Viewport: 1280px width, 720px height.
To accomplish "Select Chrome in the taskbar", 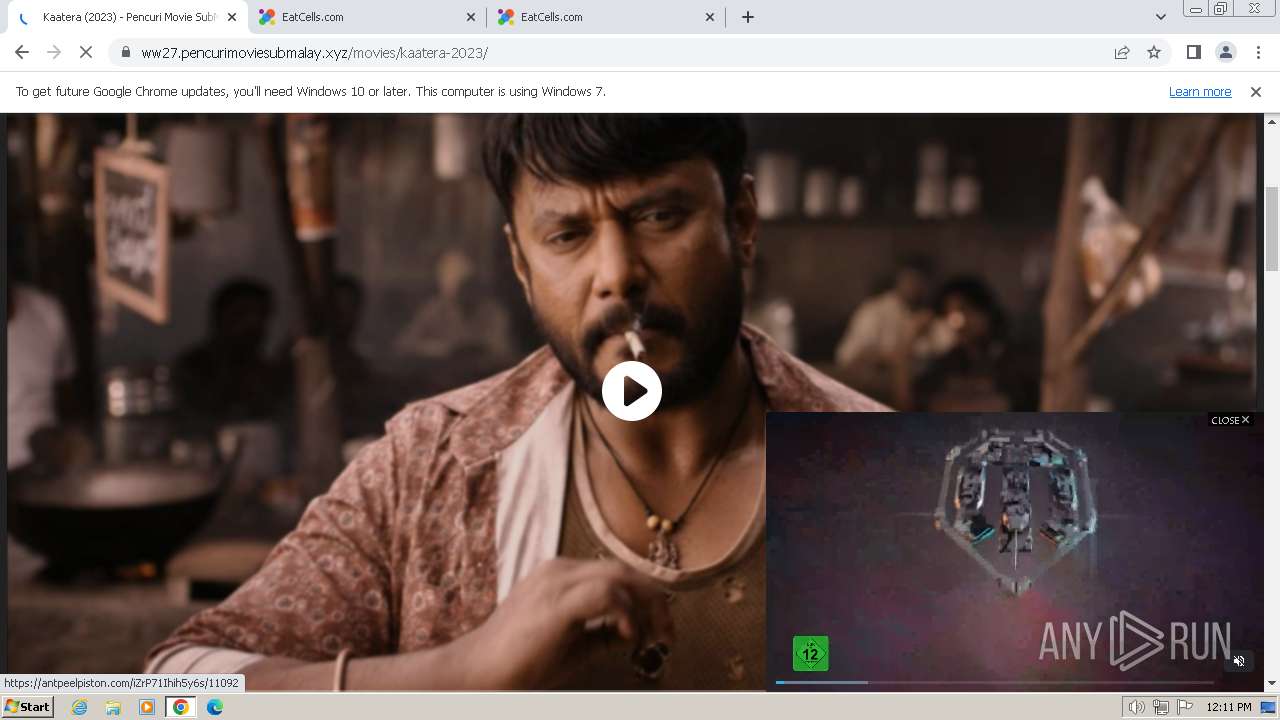I will tap(181, 707).
